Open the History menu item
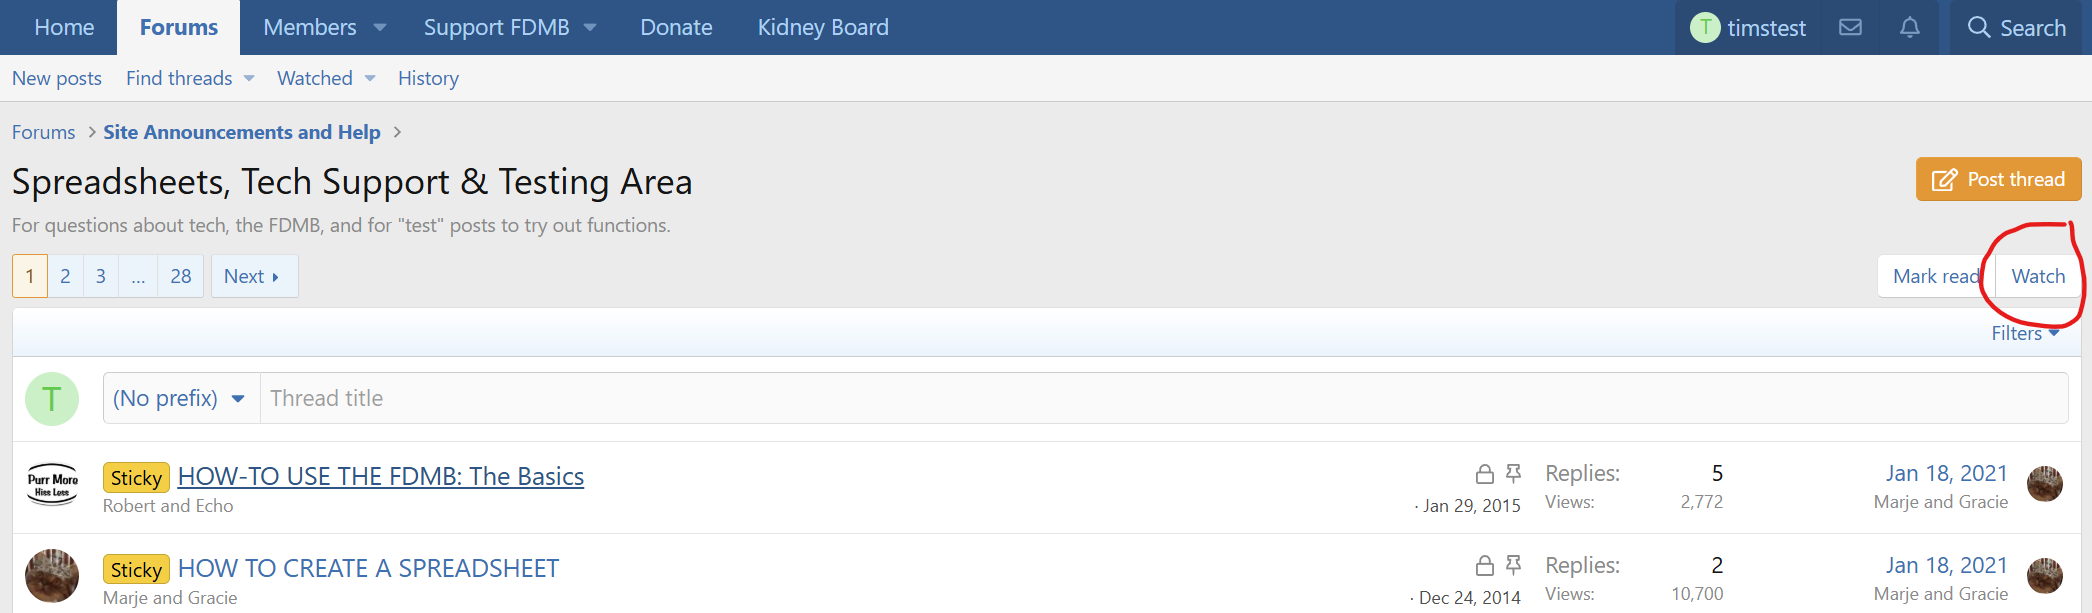This screenshot has height=613, width=2092. pyautogui.click(x=428, y=78)
